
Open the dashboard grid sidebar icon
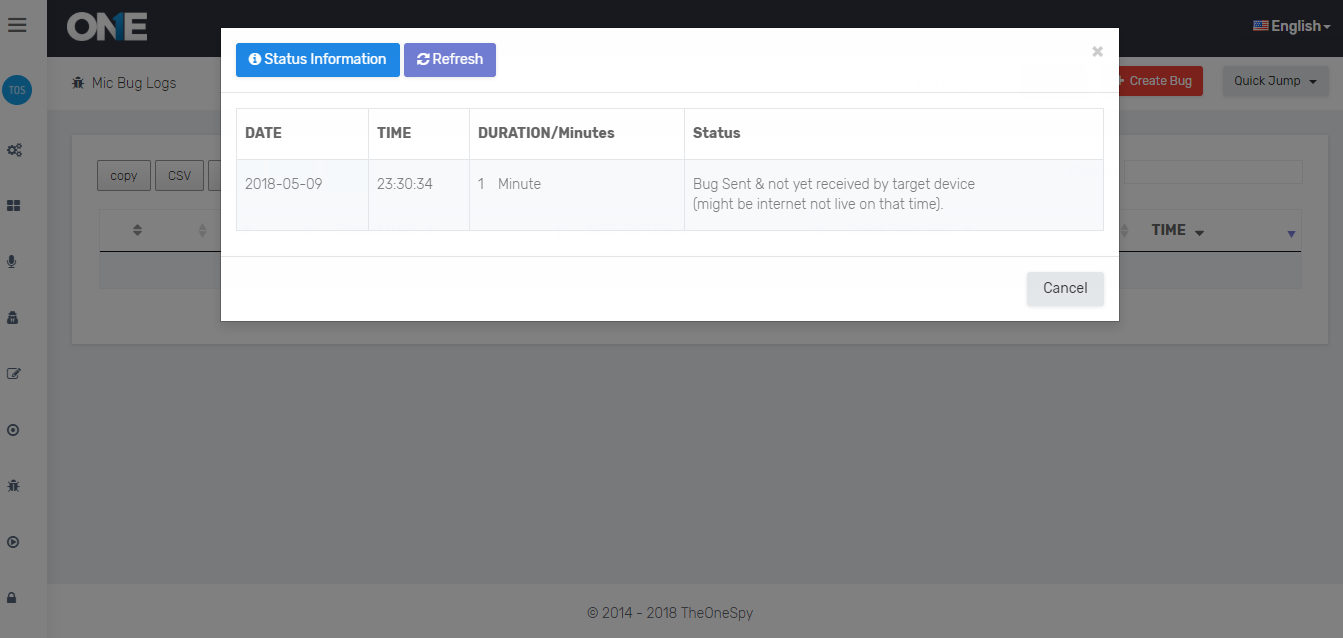click(x=14, y=206)
